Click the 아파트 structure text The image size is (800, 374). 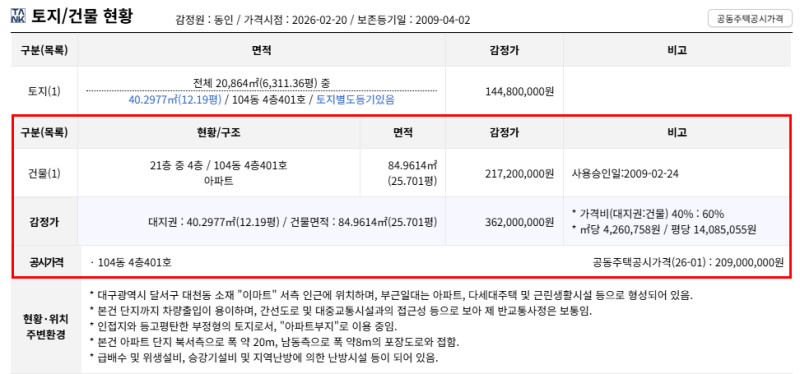(218, 181)
